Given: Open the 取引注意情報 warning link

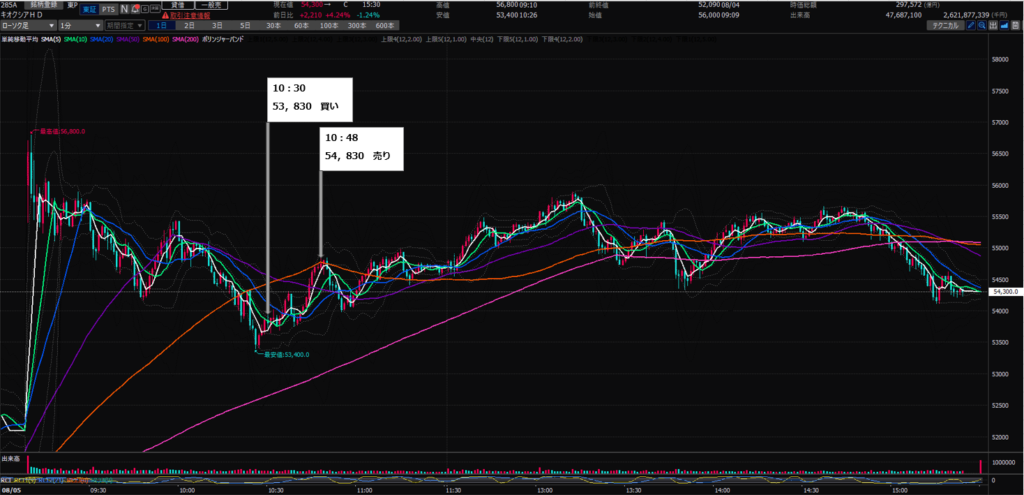Looking at the screenshot, I should click(x=189, y=16).
